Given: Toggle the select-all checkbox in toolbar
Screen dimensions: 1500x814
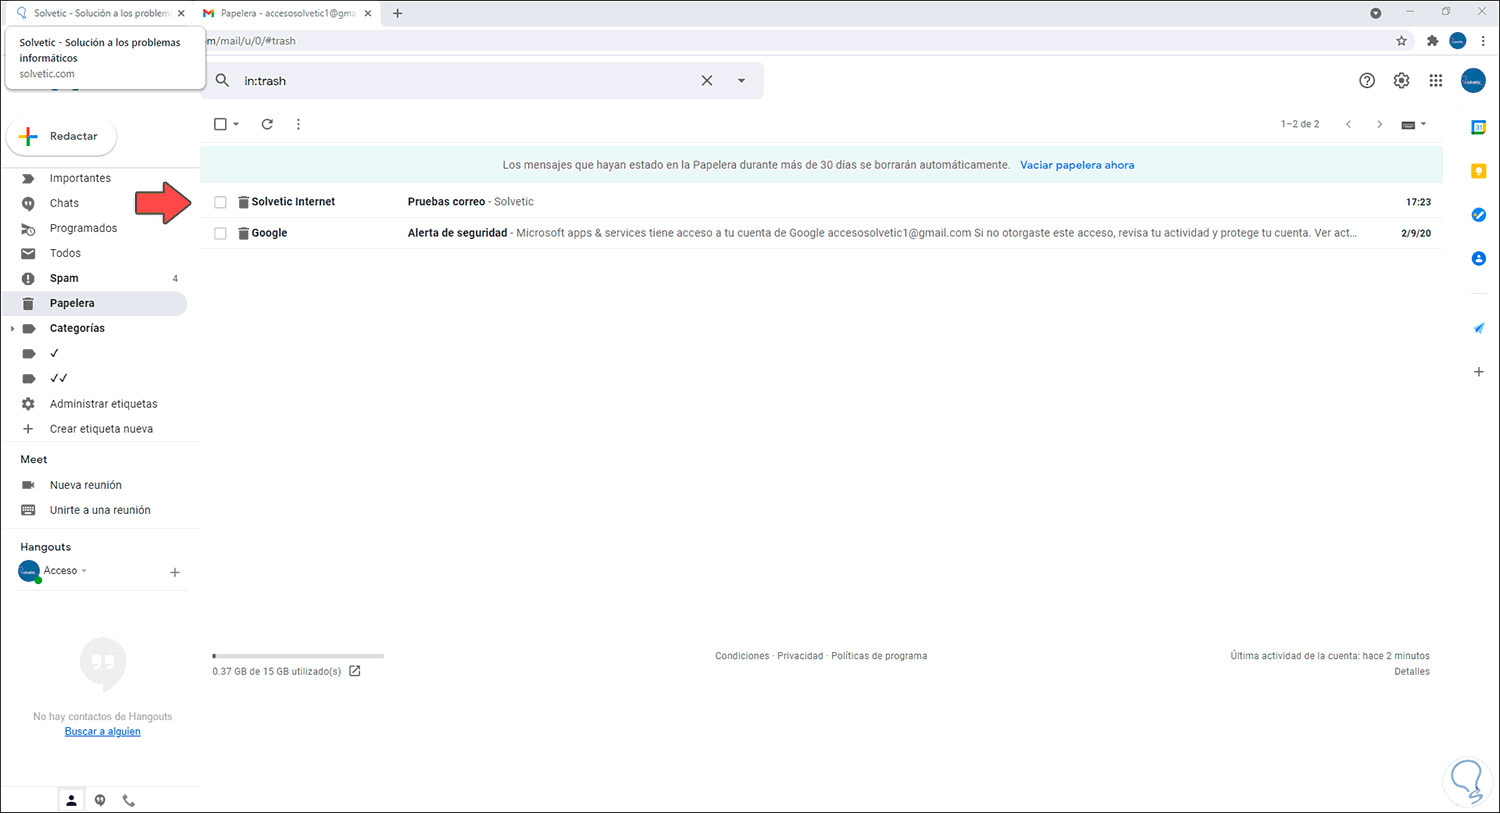Looking at the screenshot, I should [x=220, y=124].
